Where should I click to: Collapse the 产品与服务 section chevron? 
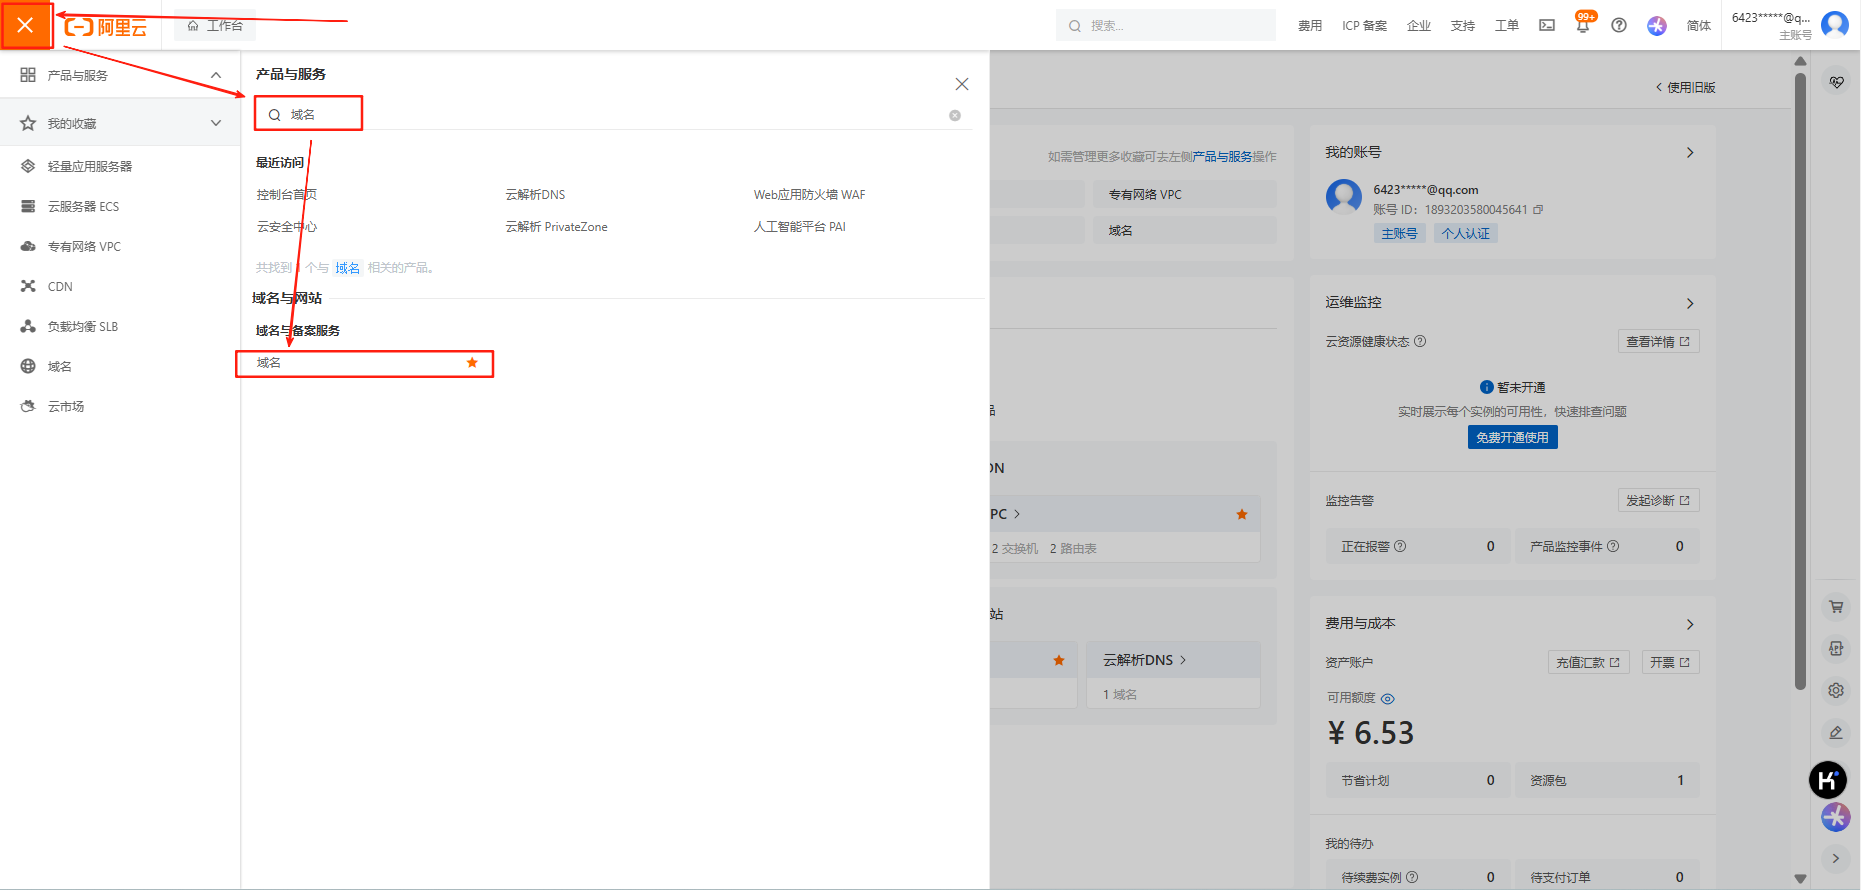(216, 75)
